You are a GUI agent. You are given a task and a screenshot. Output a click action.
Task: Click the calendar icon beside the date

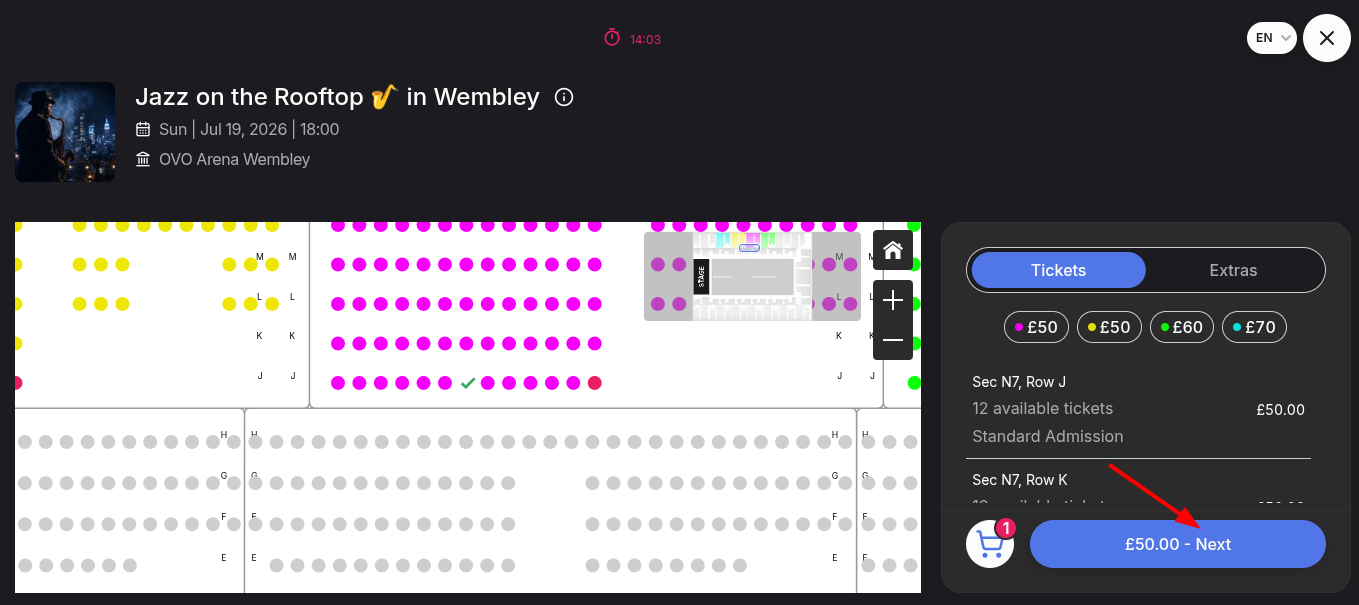click(x=143, y=129)
